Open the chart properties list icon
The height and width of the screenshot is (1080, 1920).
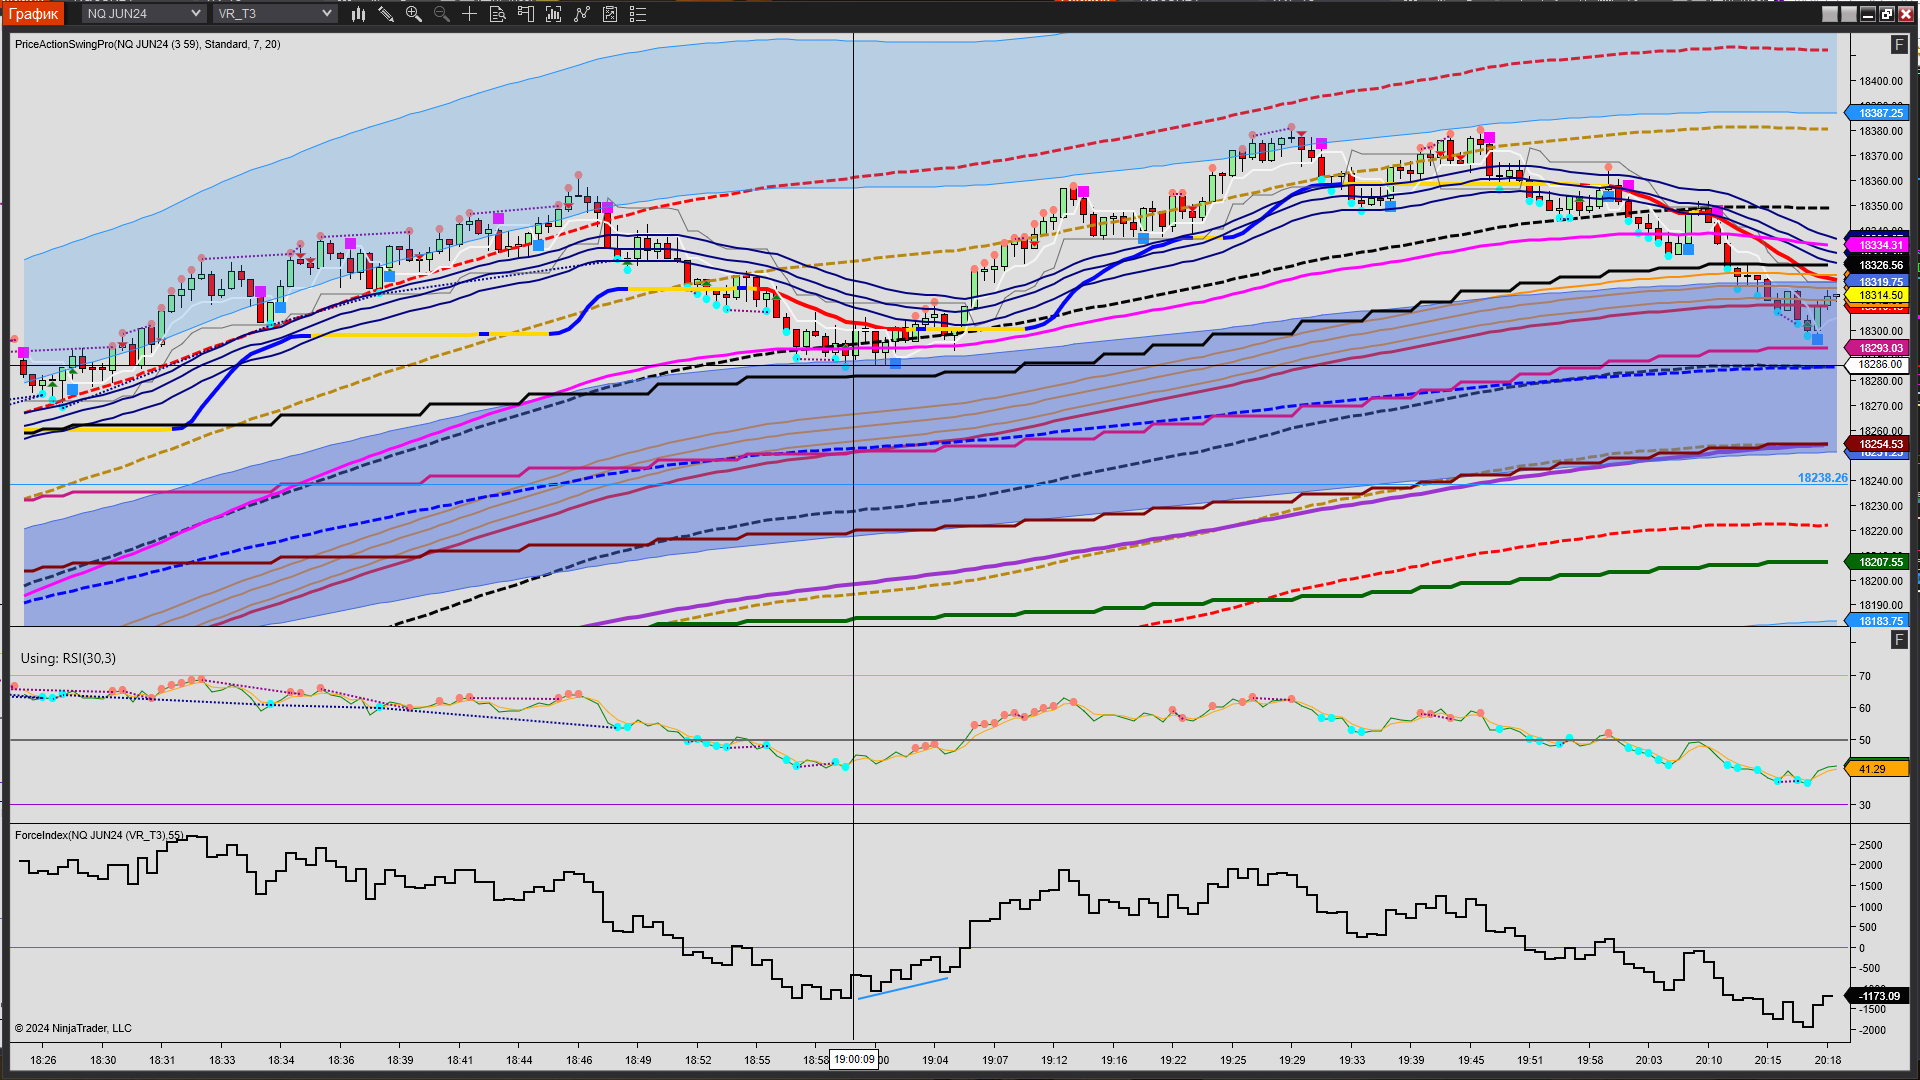[x=638, y=14]
